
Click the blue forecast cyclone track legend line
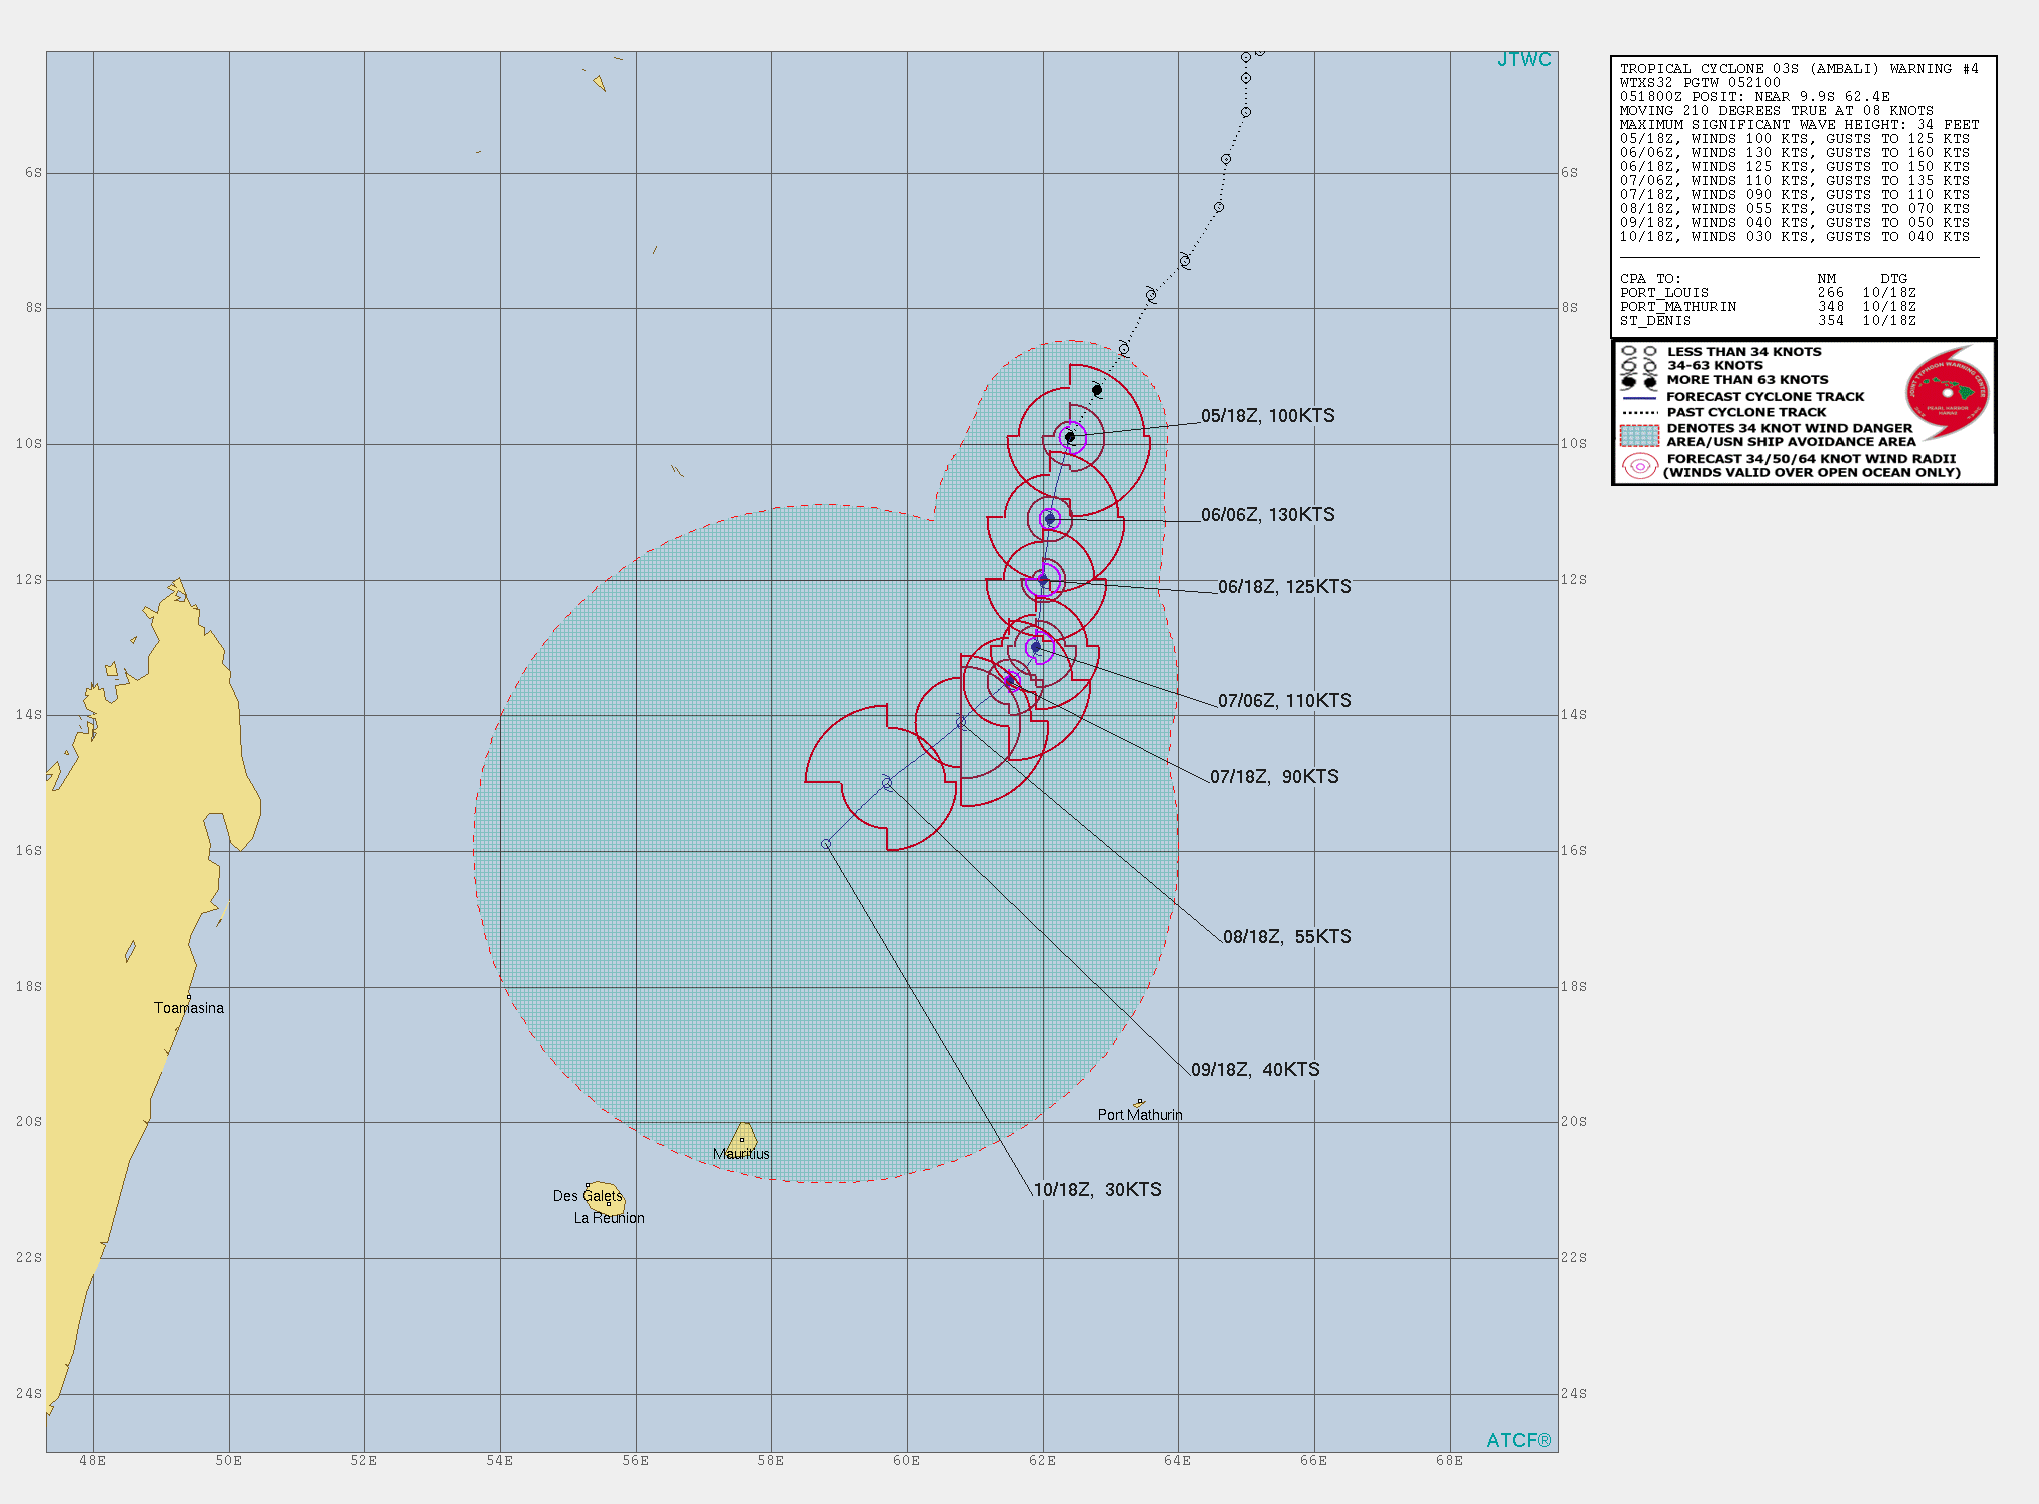click(x=1637, y=398)
